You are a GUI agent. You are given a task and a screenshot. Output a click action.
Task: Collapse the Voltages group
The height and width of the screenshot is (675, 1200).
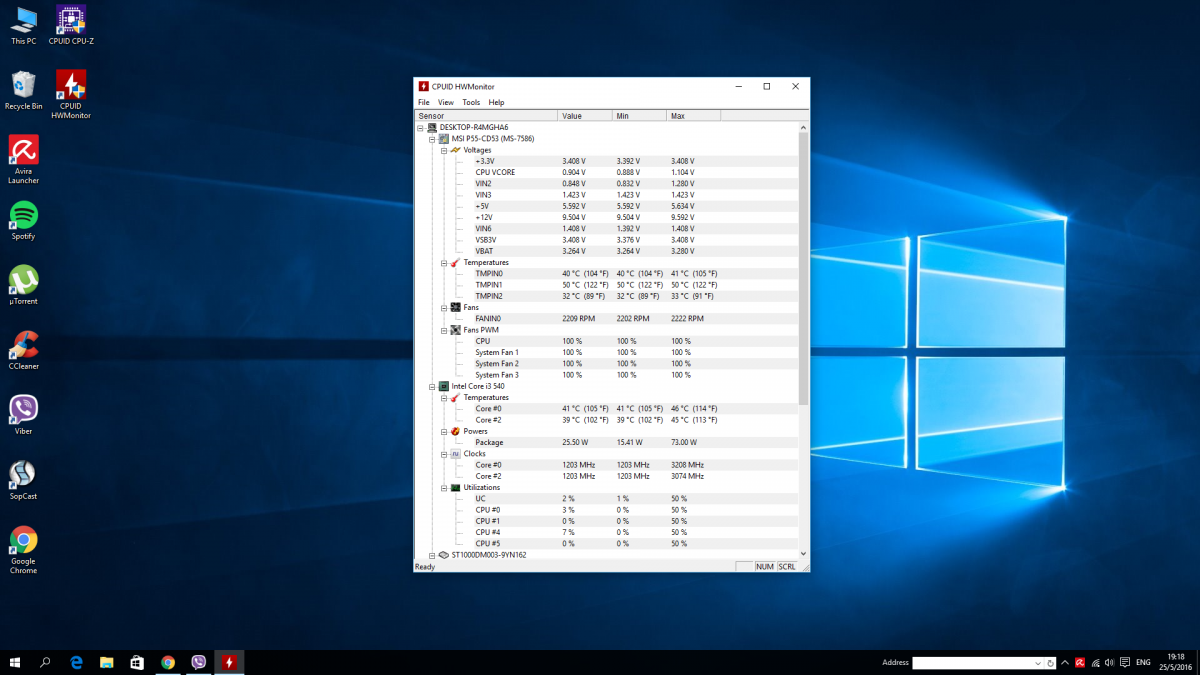coord(444,150)
